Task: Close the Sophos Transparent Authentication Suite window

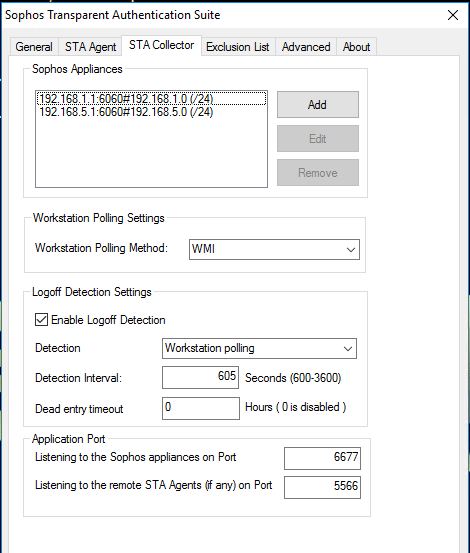Action: click(453, 15)
